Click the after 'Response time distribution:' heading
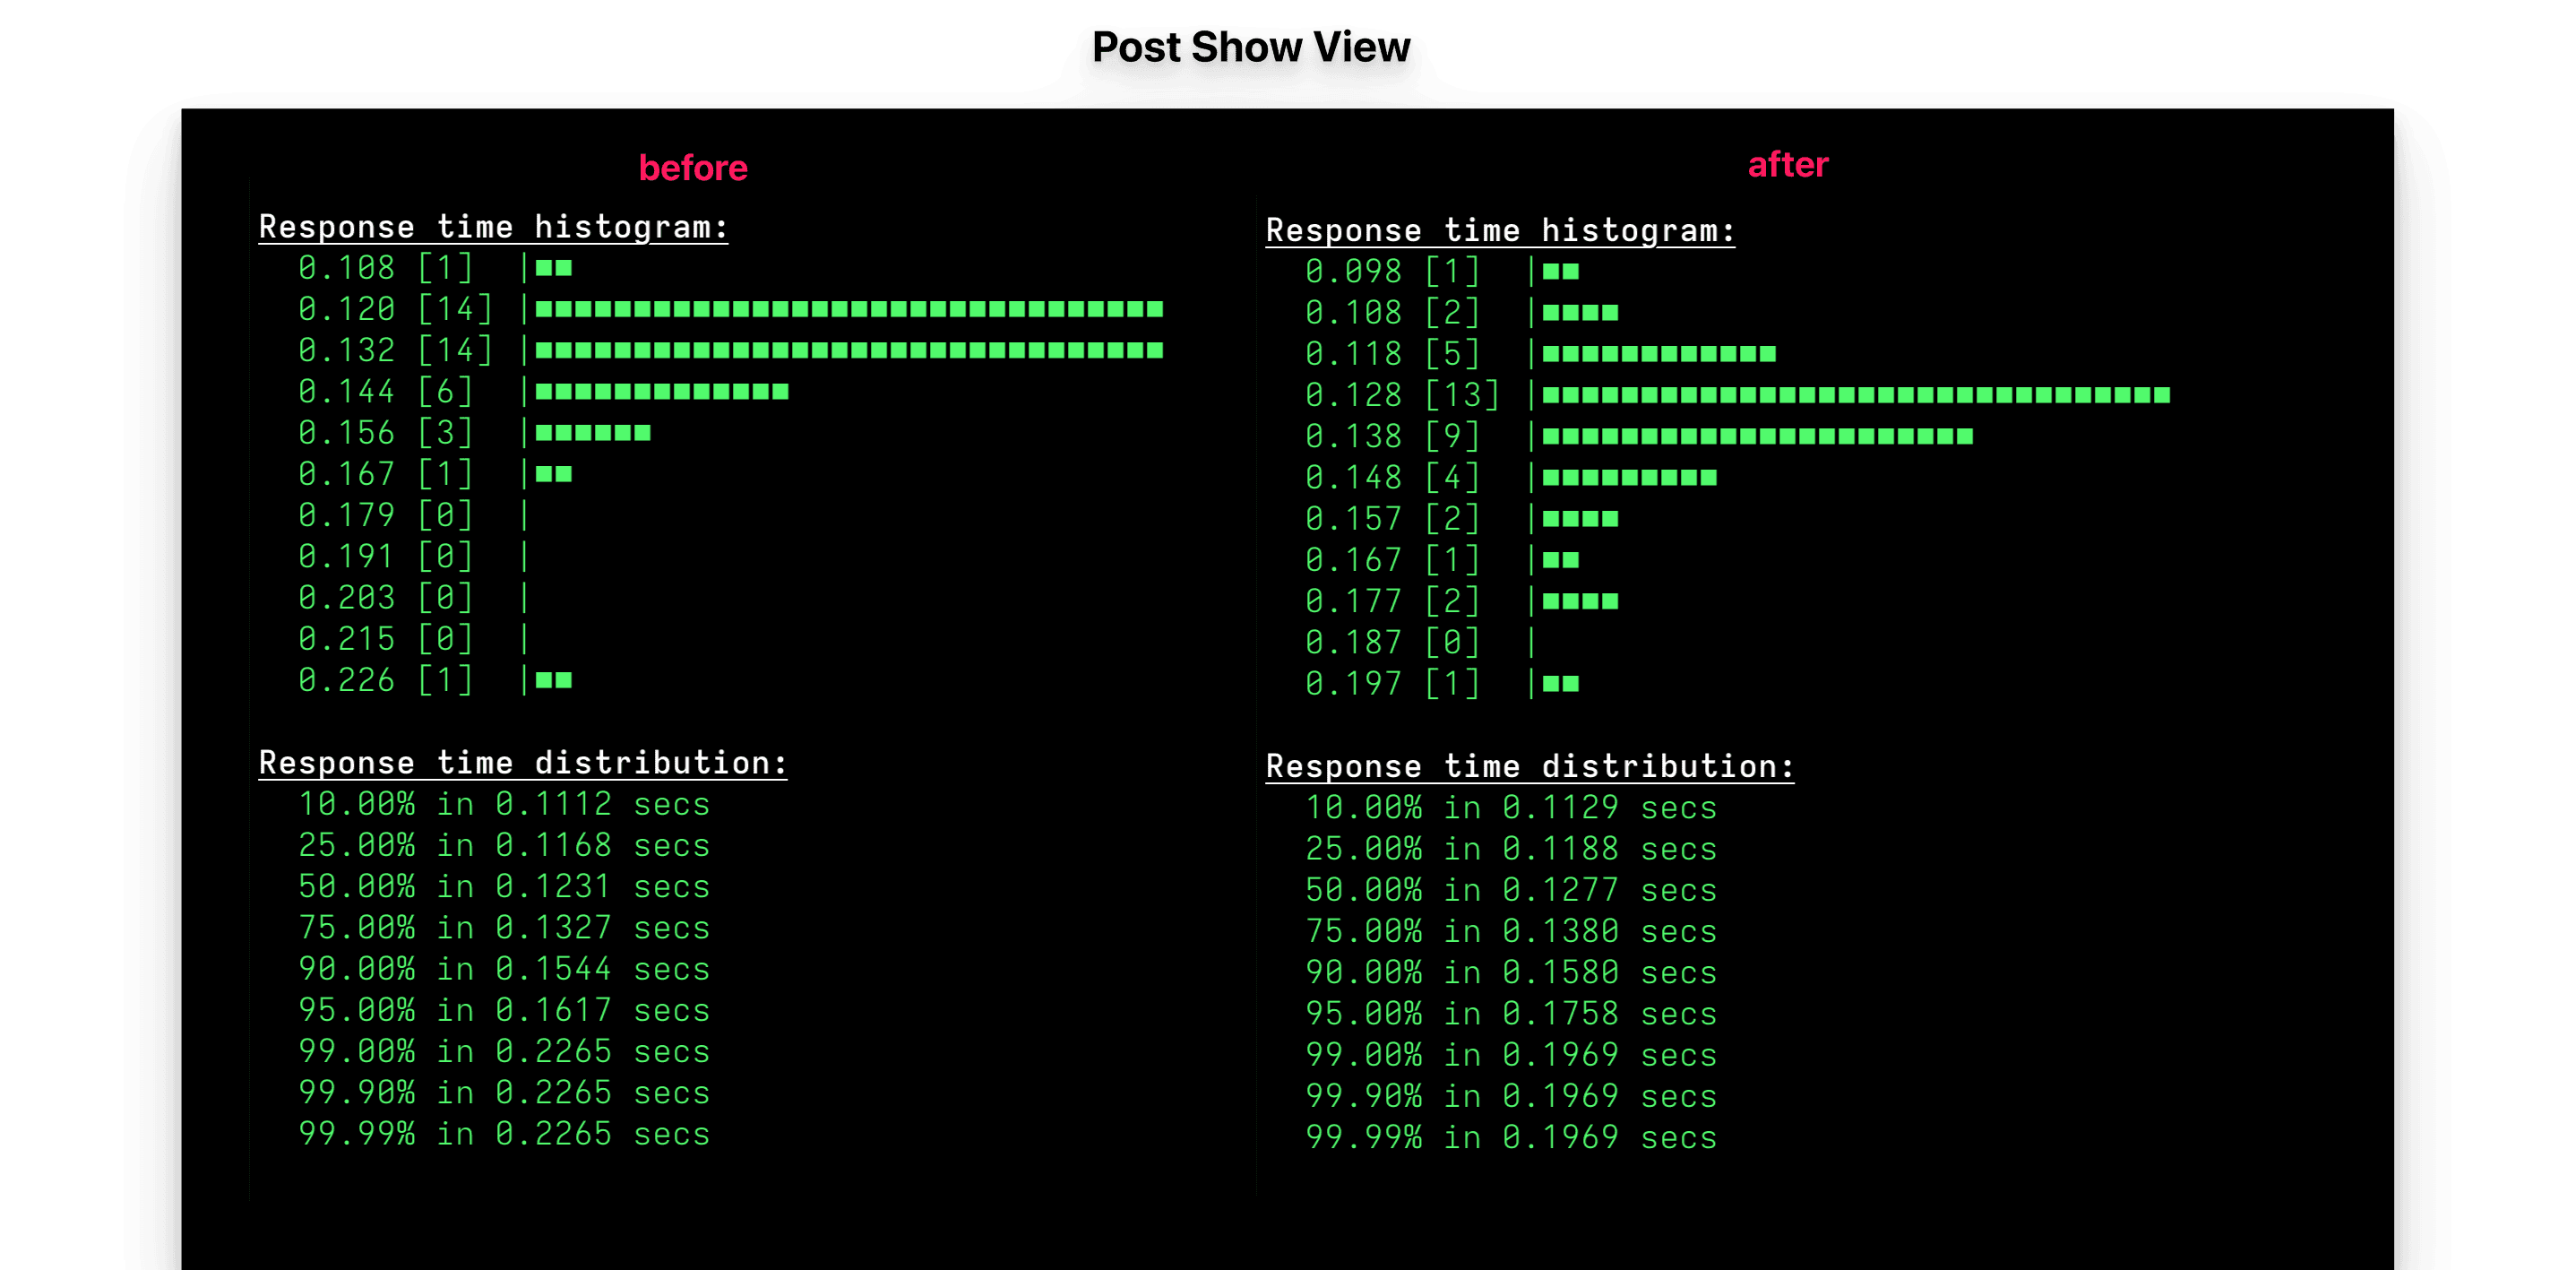Image resolution: width=2576 pixels, height=1270 pixels. click(1530, 766)
